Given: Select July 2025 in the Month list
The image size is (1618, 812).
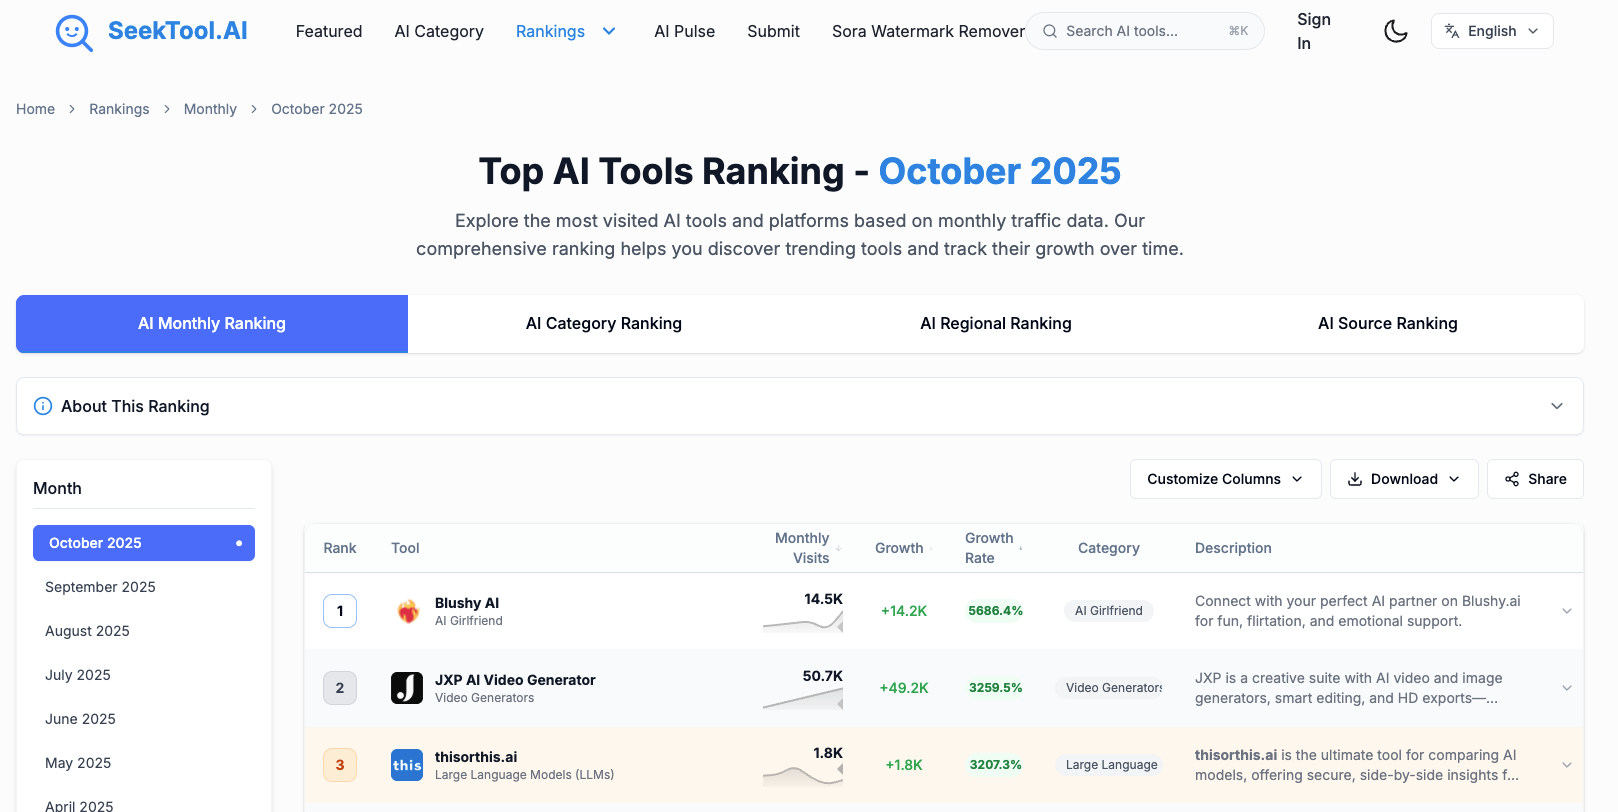Looking at the screenshot, I should coord(144,675).
